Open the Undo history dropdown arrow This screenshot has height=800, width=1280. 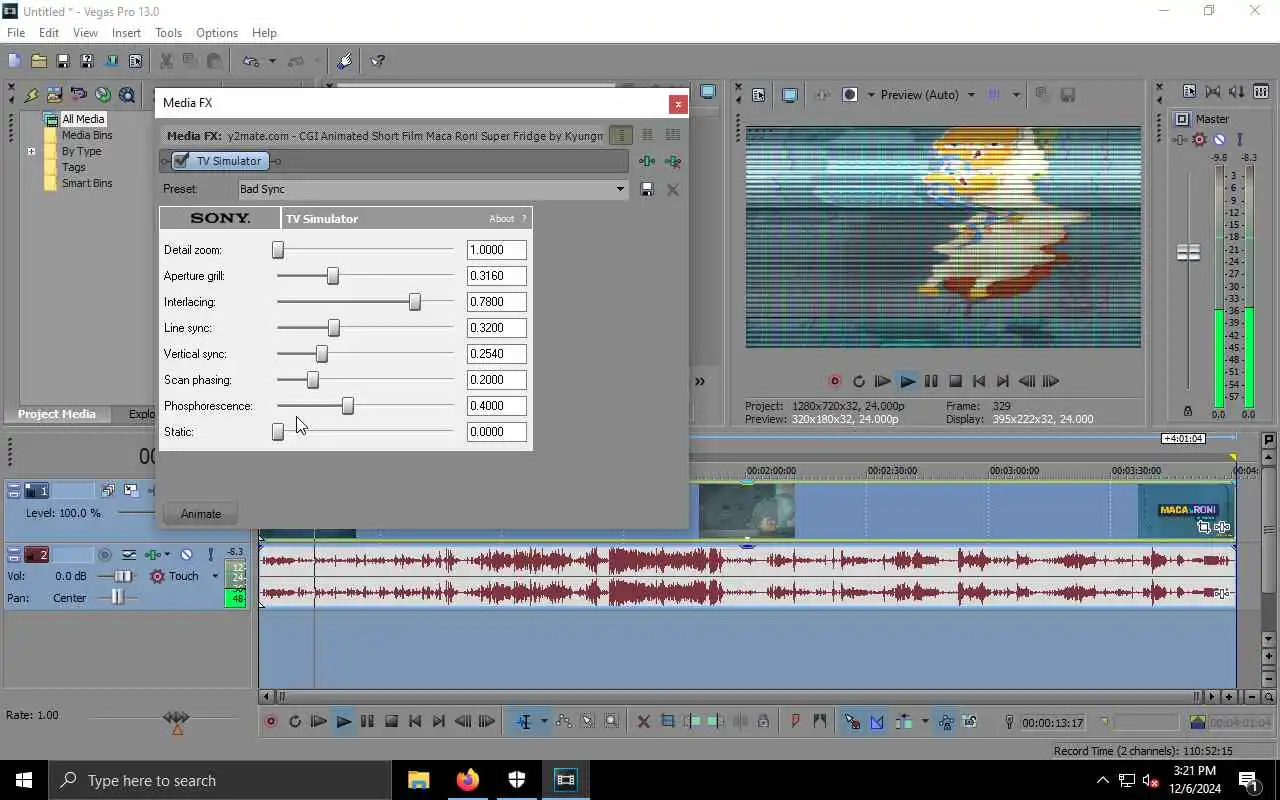coord(272,61)
